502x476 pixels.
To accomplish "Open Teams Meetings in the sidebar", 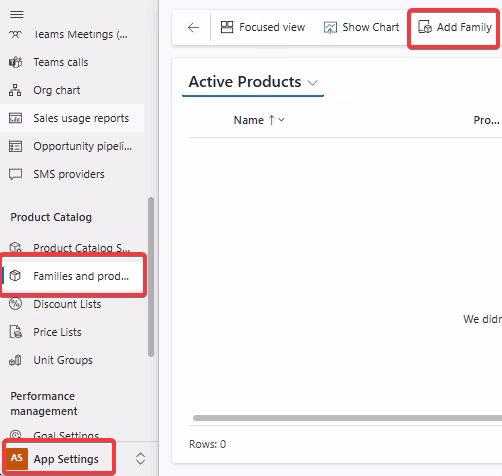I will (72, 34).
